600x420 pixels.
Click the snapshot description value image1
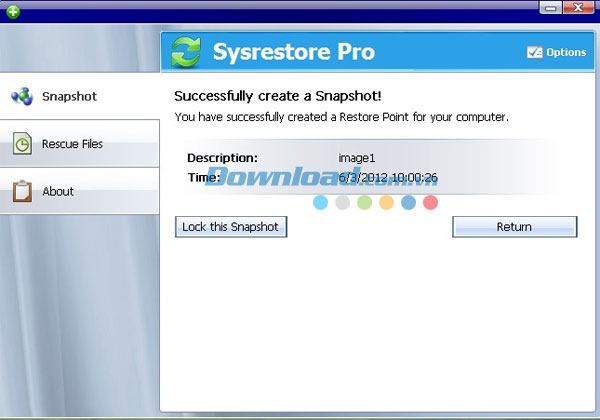(x=357, y=158)
